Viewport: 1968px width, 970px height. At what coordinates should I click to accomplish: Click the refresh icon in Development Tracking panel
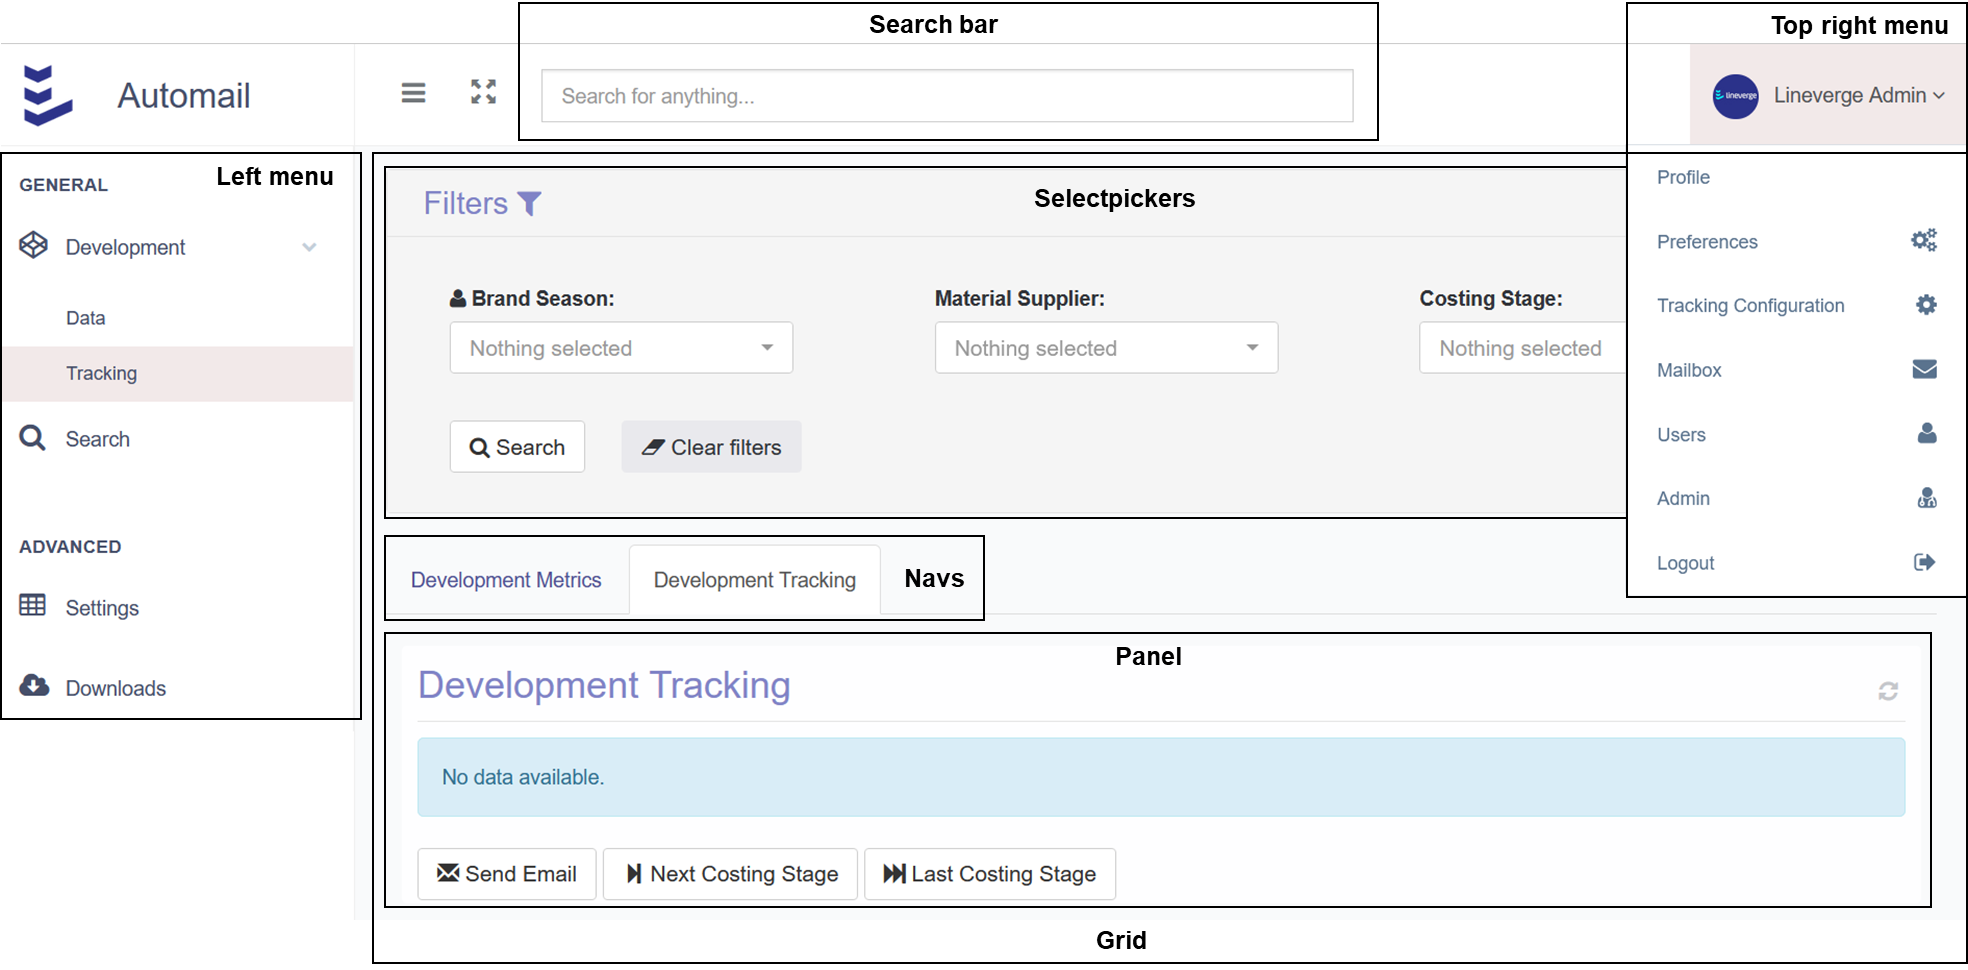(1888, 691)
